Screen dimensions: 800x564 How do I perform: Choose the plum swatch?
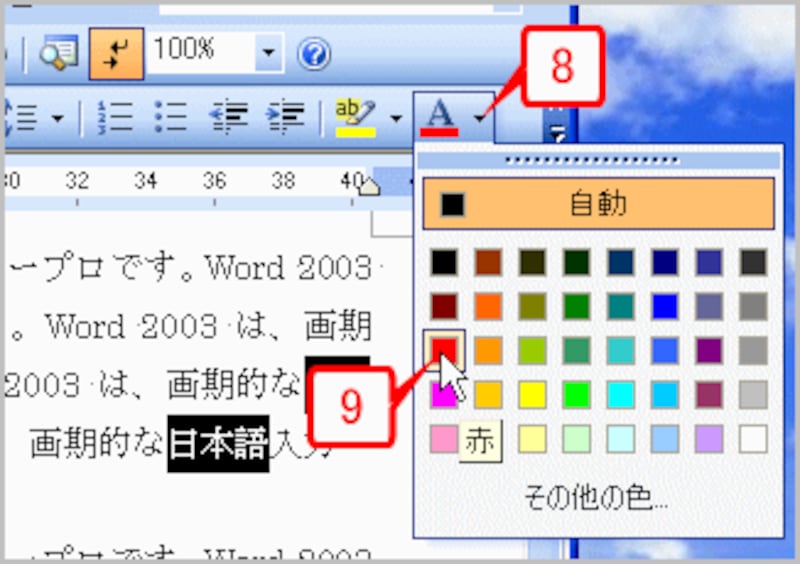[x=709, y=395]
